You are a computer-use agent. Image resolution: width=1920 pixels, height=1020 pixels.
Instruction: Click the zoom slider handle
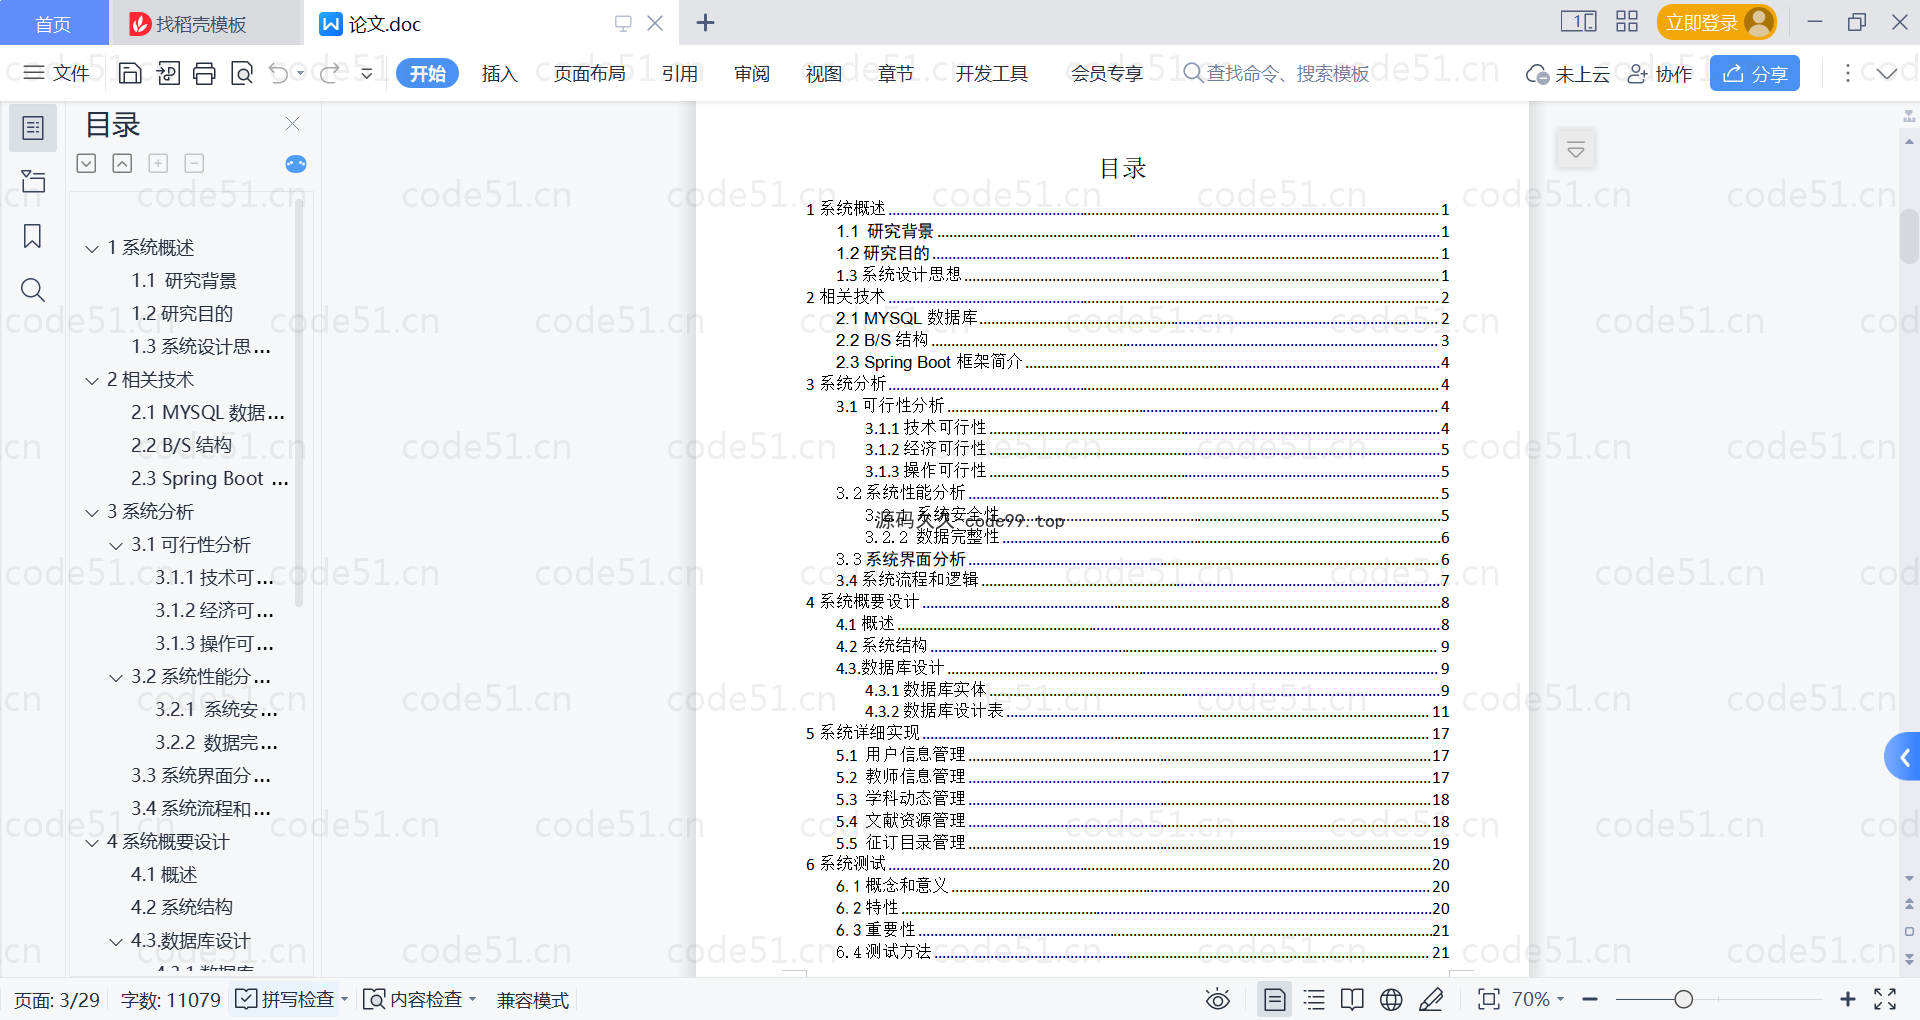click(1683, 999)
